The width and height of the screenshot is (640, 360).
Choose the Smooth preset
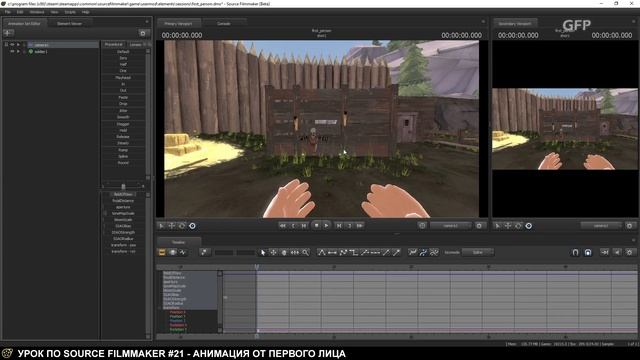[x=123, y=117]
